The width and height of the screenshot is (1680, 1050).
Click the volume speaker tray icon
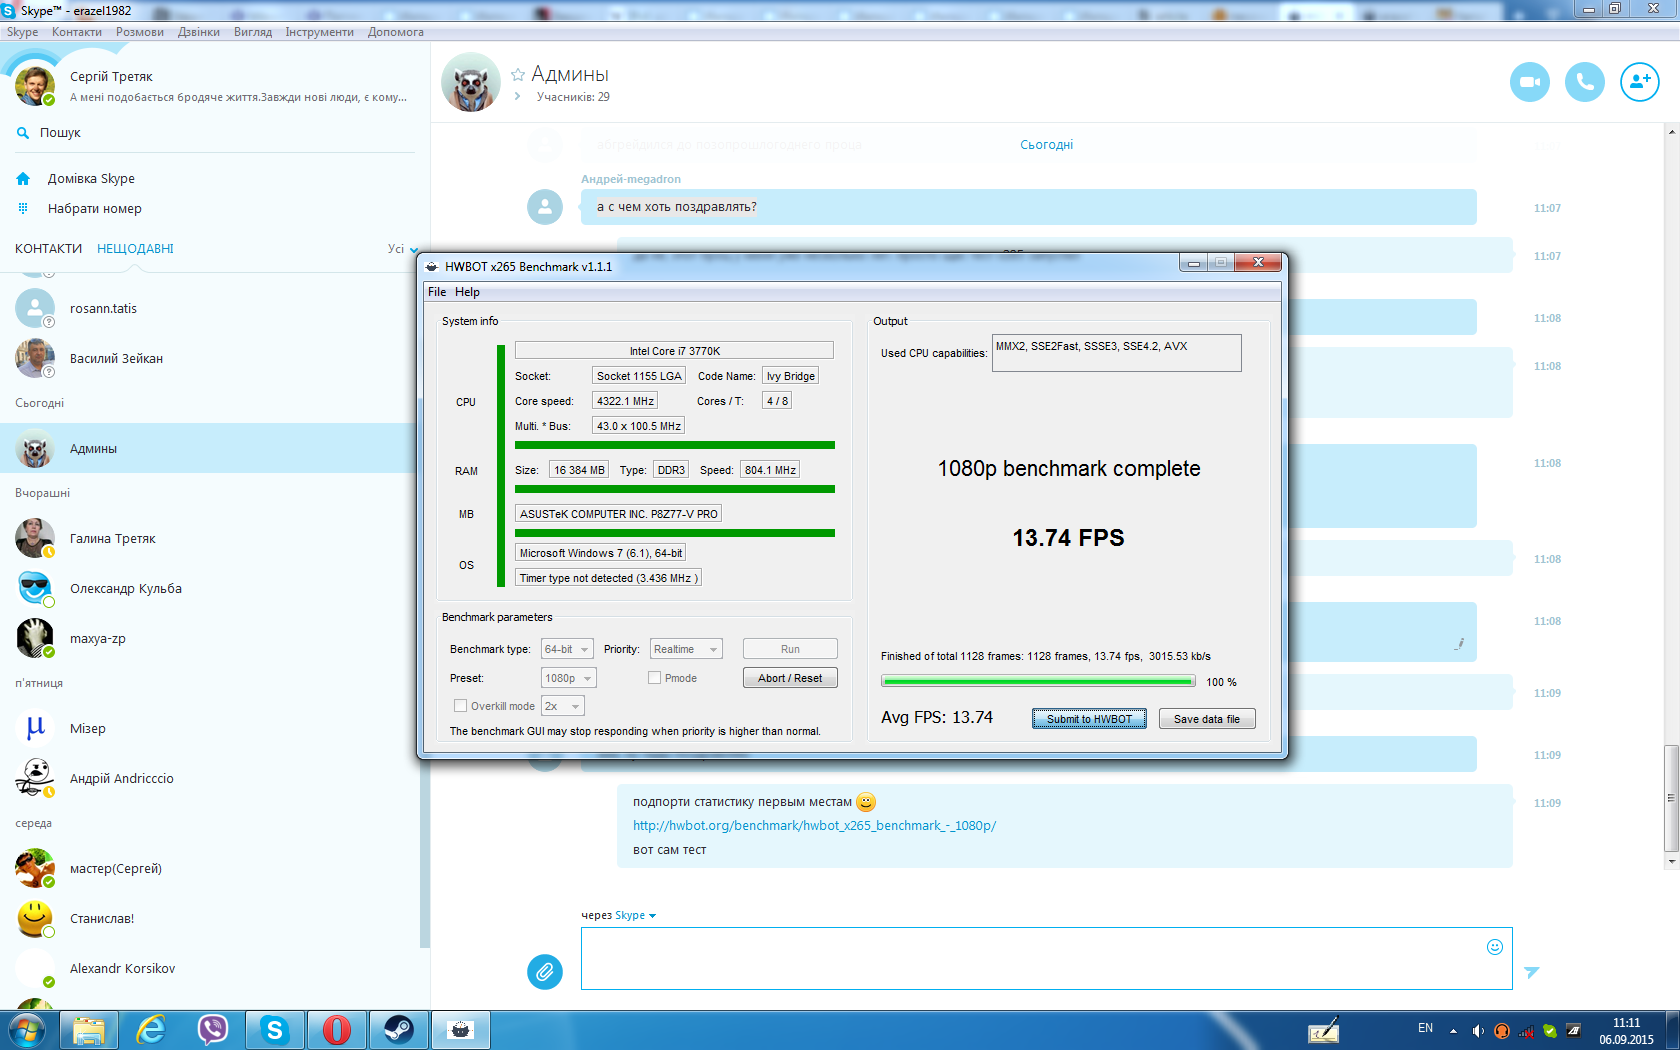pos(1478,1031)
